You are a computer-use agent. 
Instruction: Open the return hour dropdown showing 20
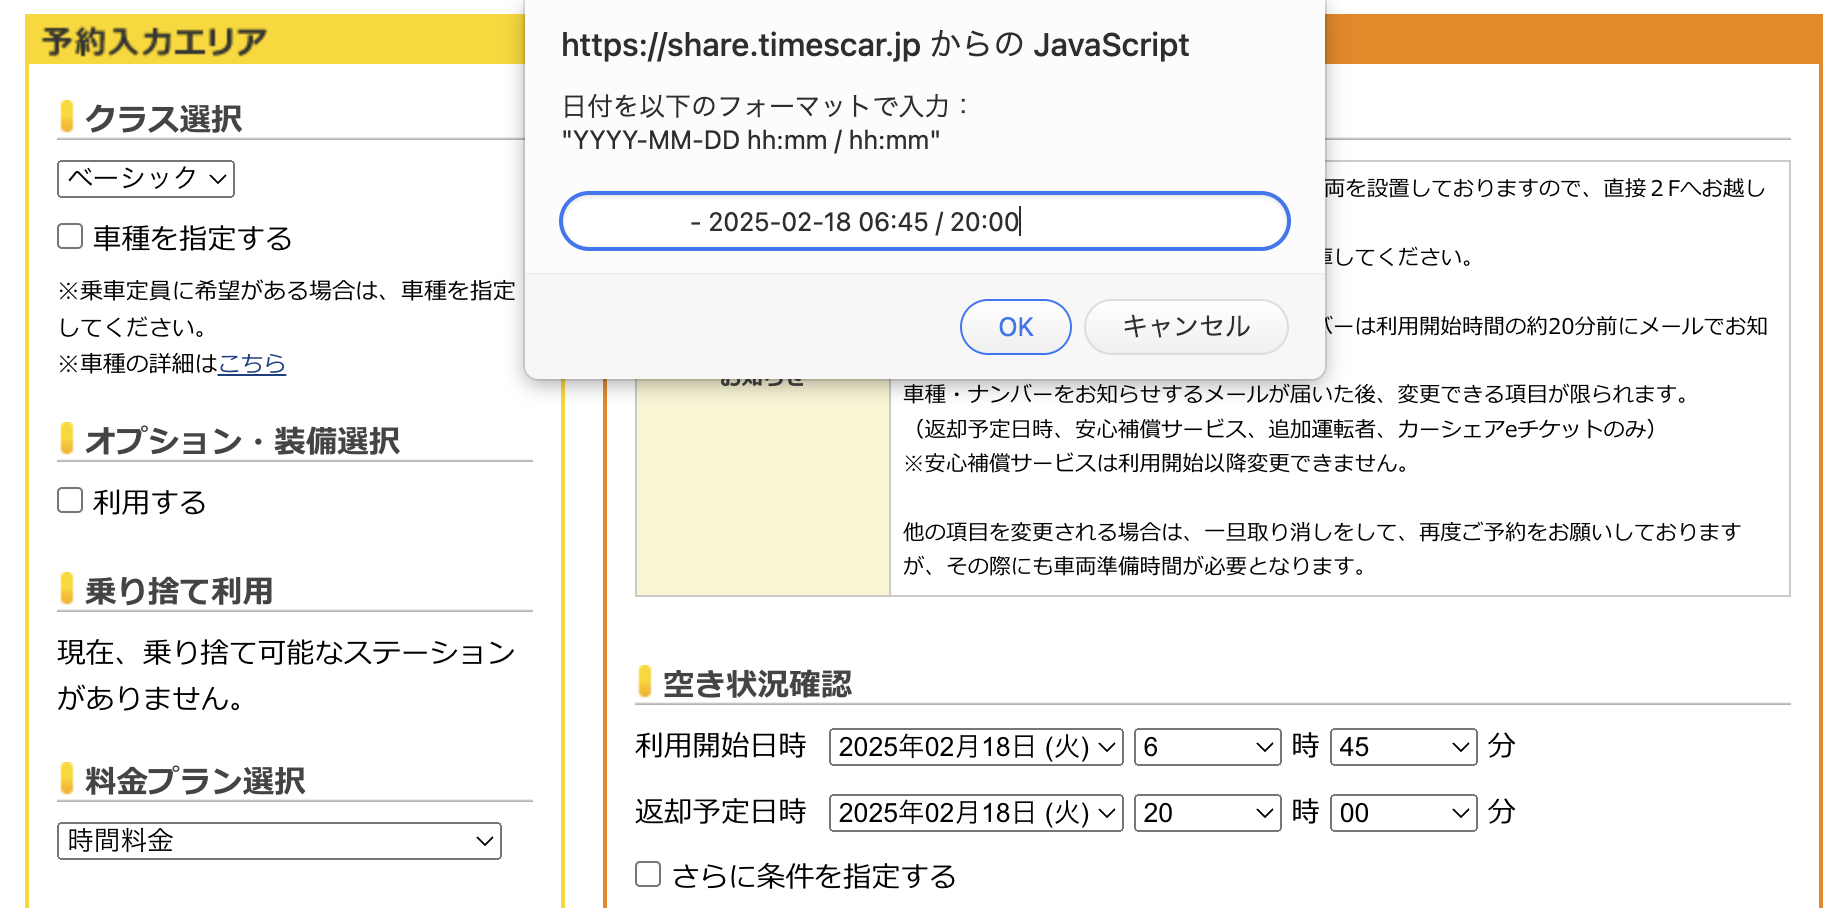[x=1205, y=813]
